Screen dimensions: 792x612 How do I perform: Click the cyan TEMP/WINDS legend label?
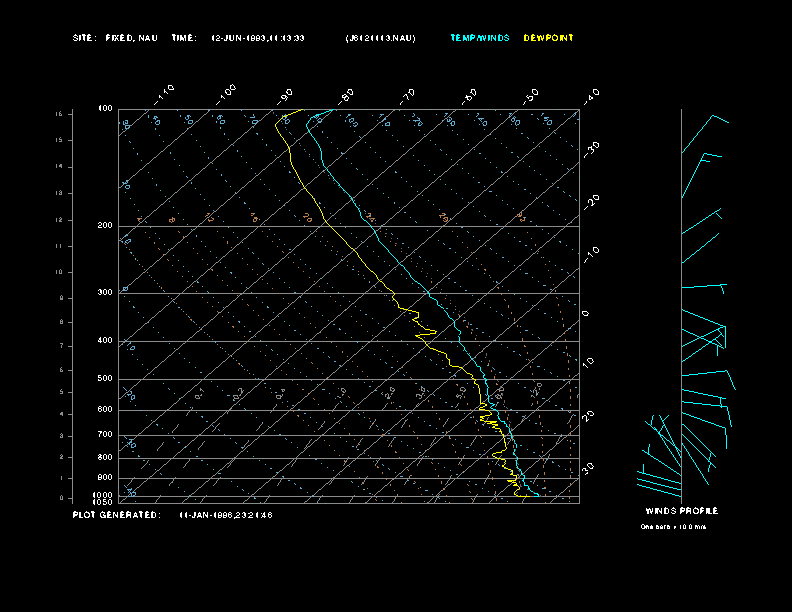480,38
